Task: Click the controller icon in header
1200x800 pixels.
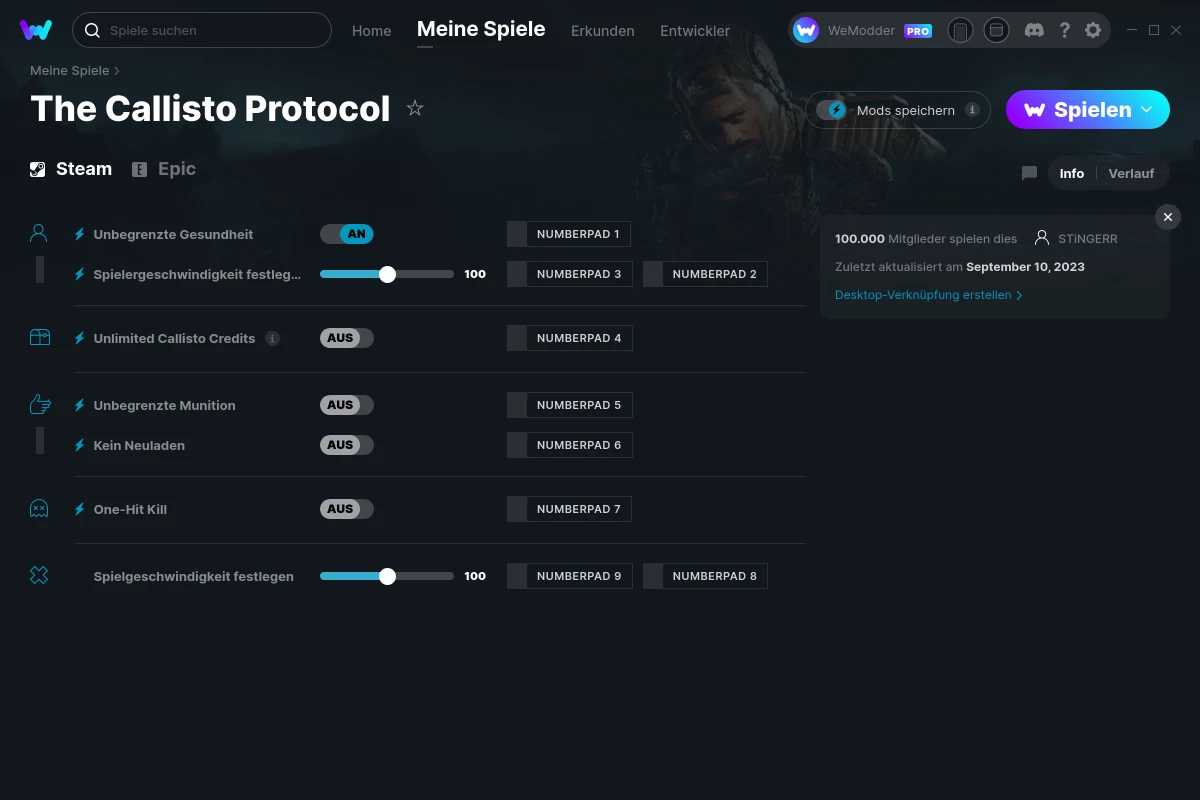Action: click(x=960, y=30)
